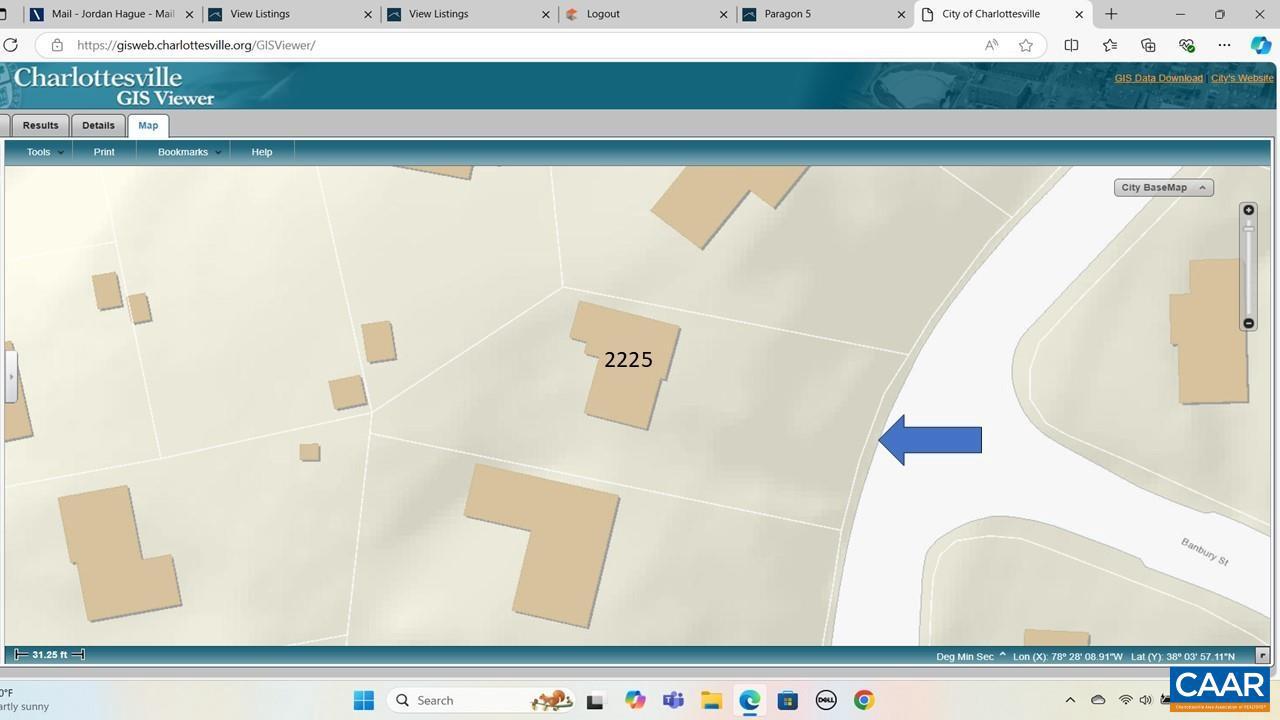Add this page to favorites star
Viewport: 1280px width, 720px height.
tap(1026, 45)
